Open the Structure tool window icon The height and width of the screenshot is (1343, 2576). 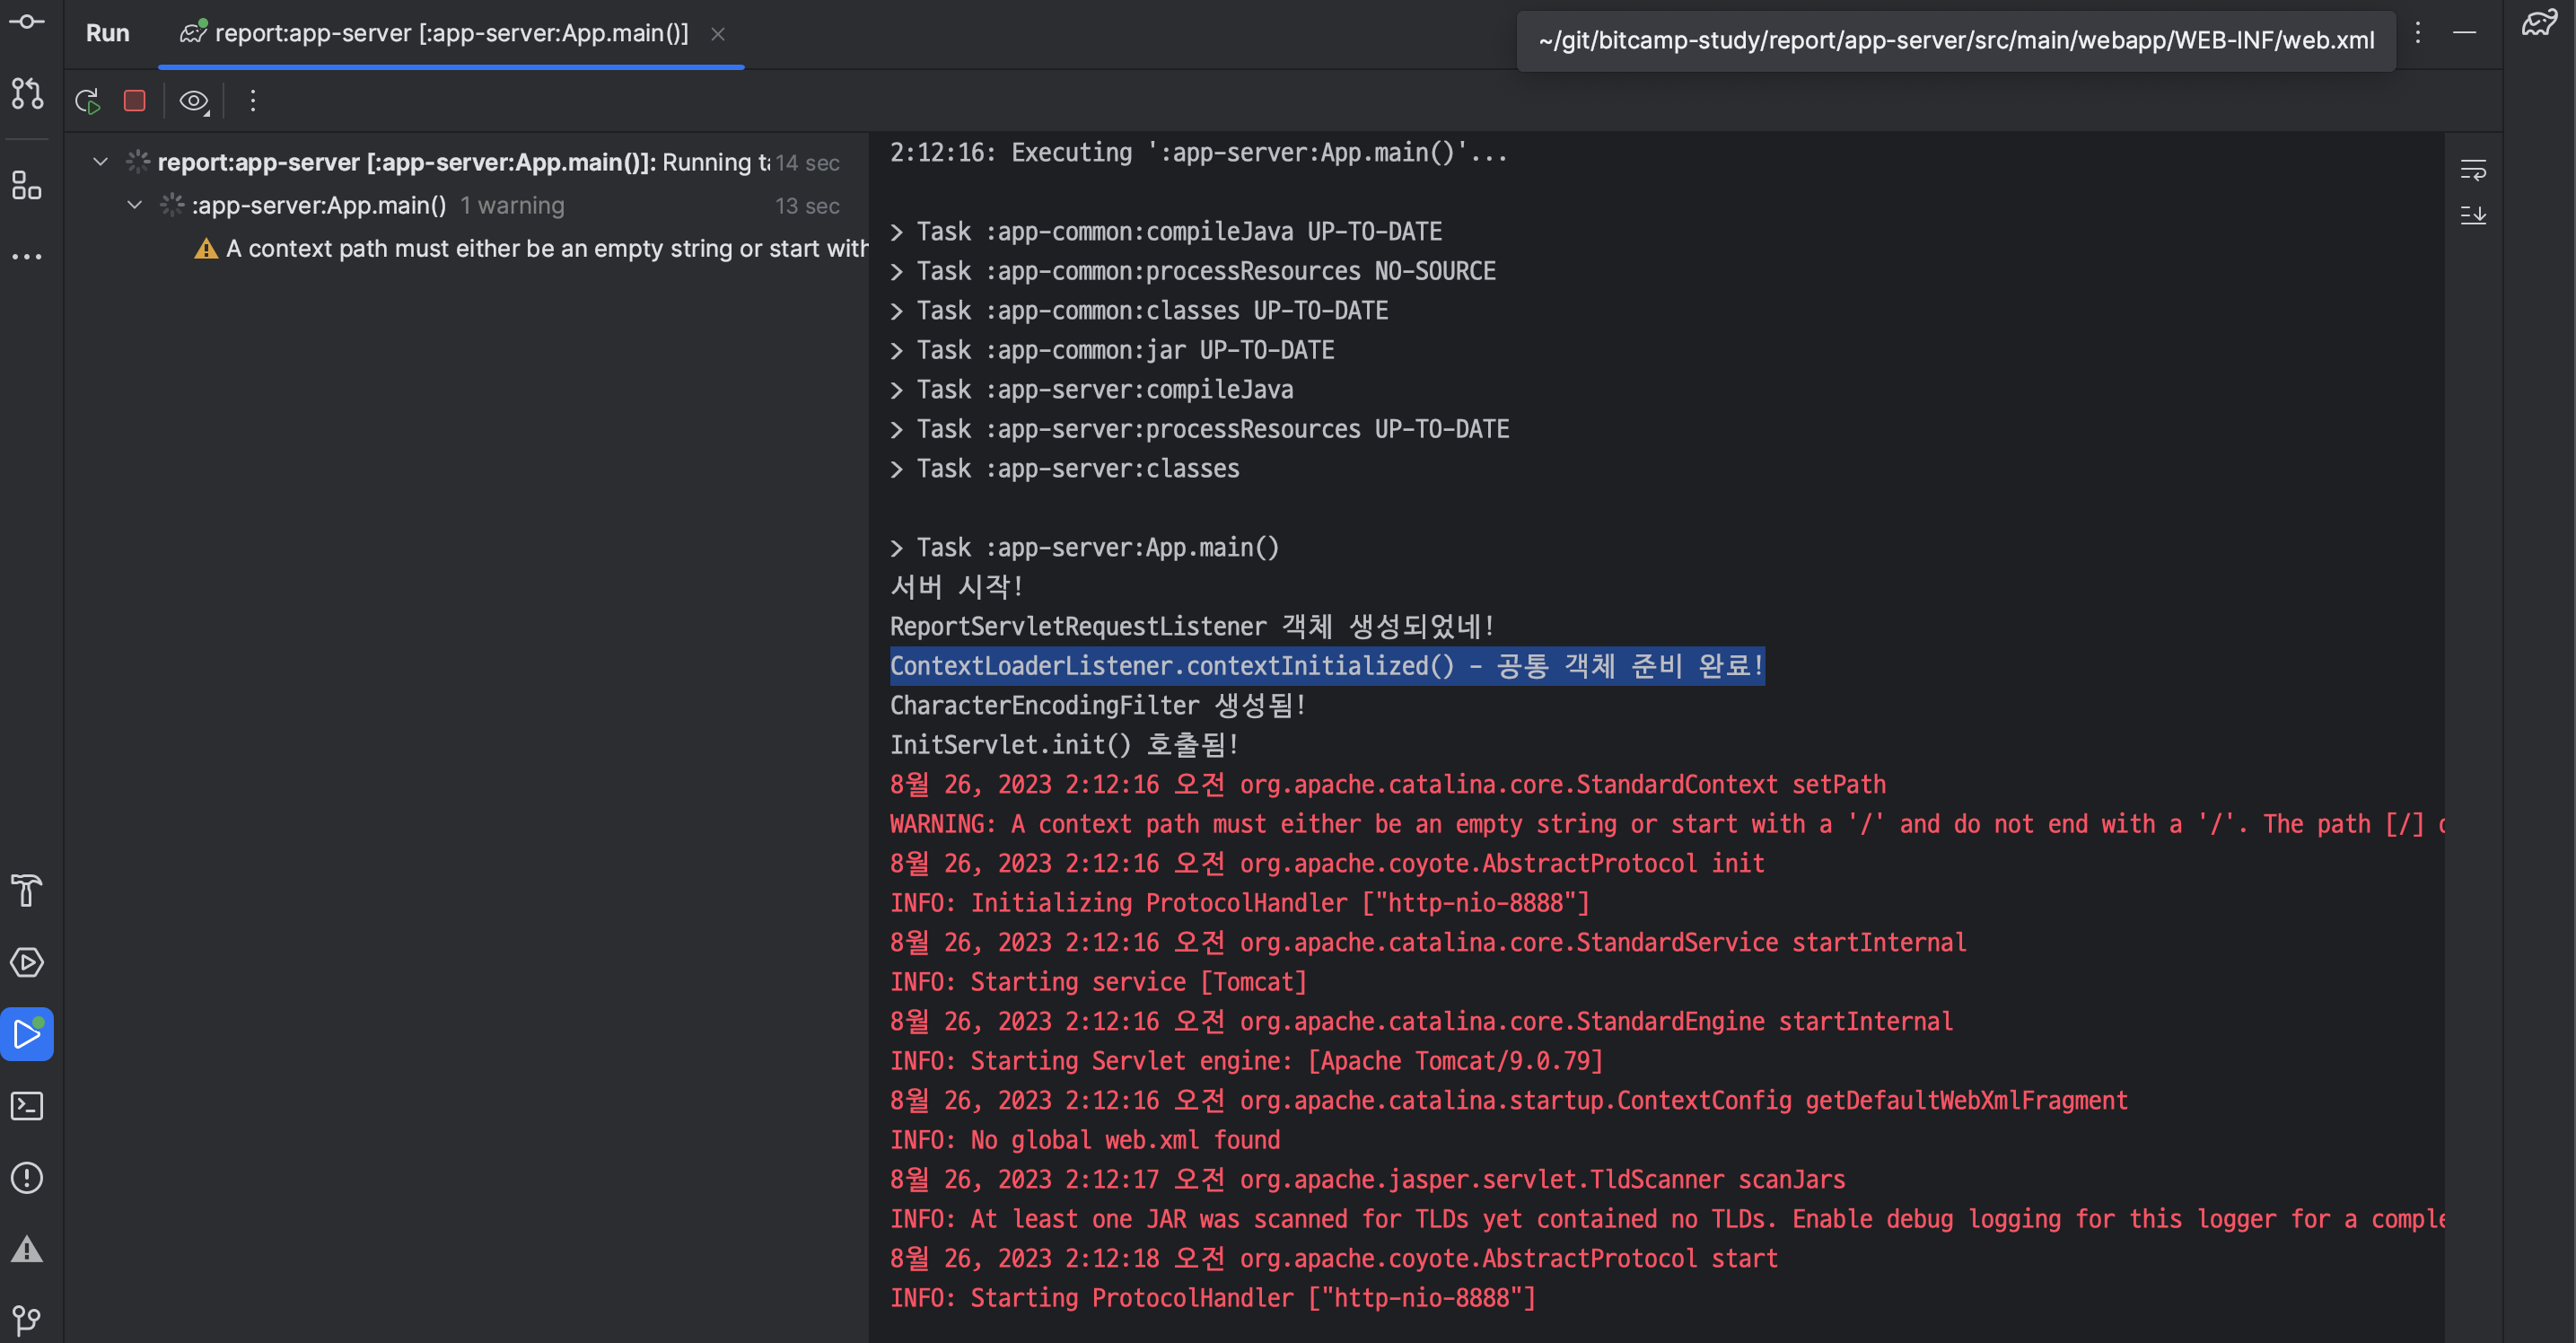pyautogui.click(x=27, y=185)
